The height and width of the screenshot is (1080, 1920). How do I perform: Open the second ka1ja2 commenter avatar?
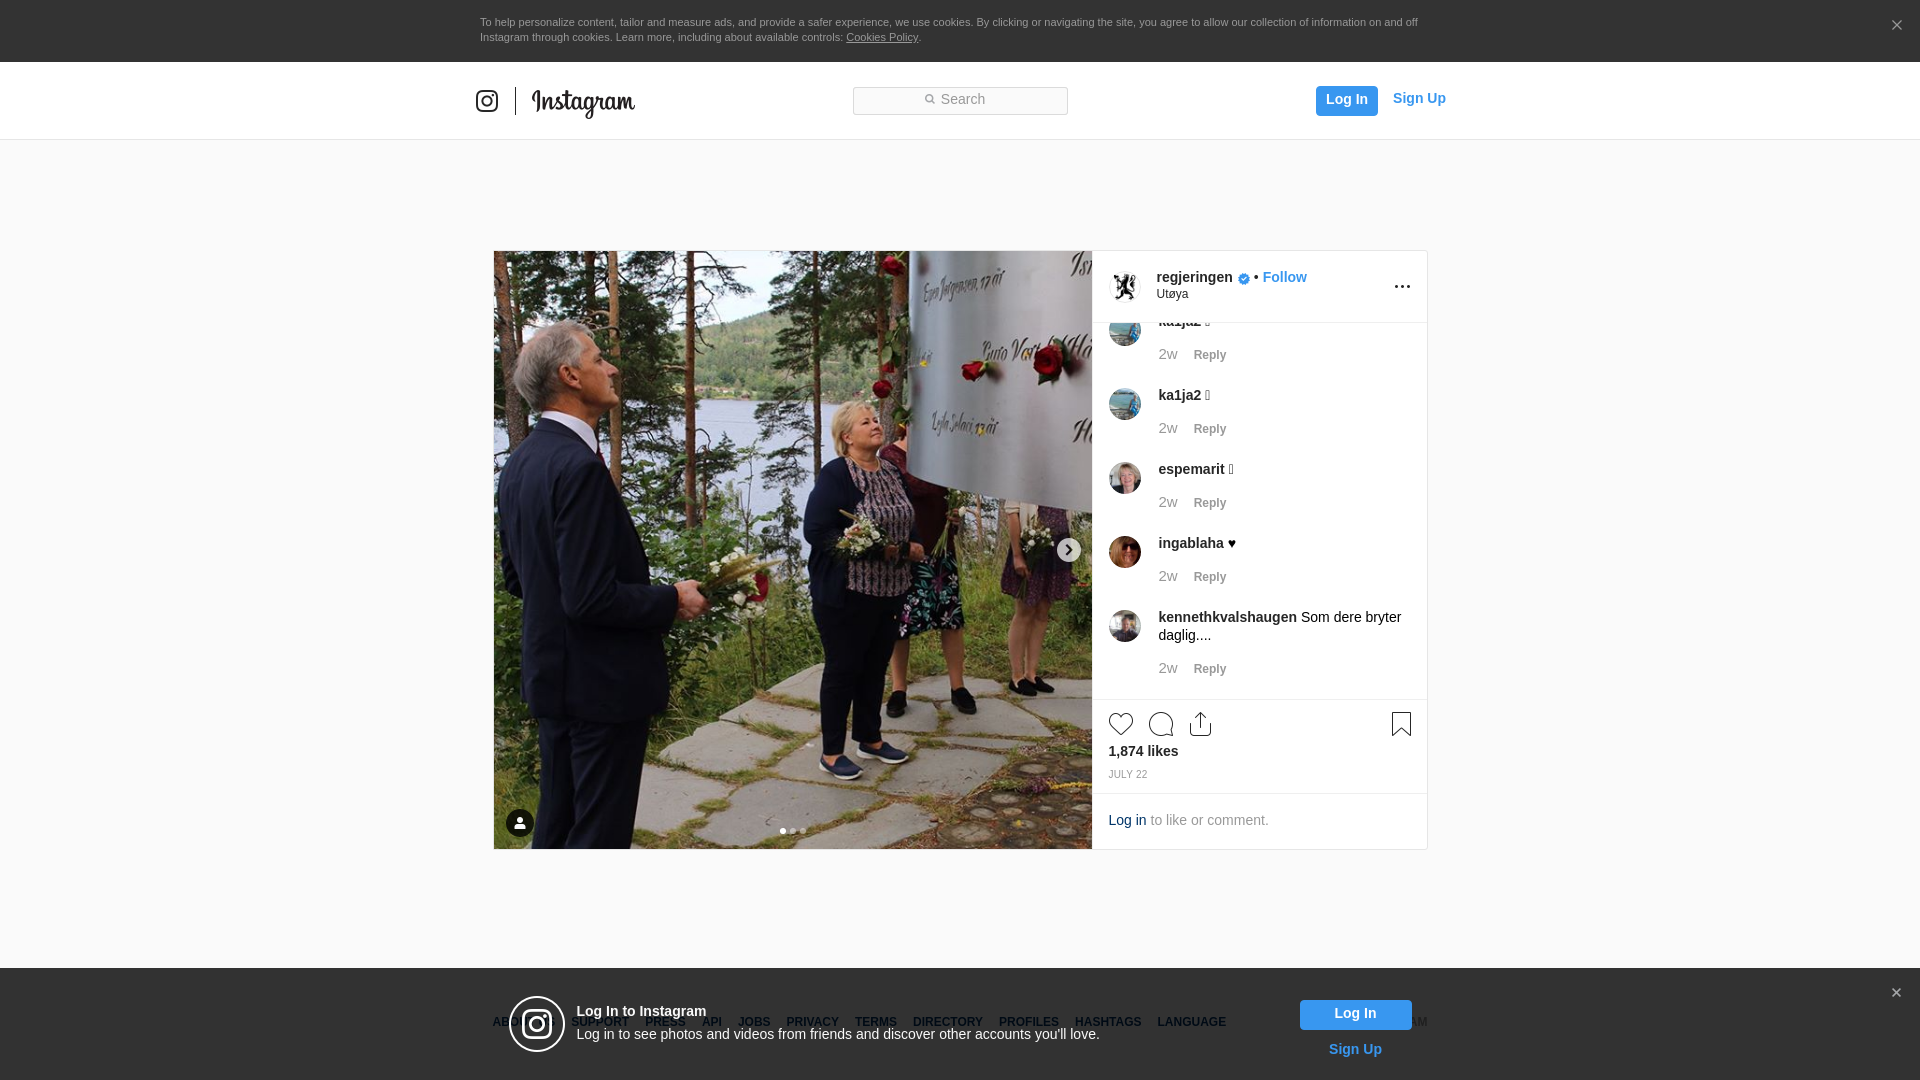coord(1125,404)
